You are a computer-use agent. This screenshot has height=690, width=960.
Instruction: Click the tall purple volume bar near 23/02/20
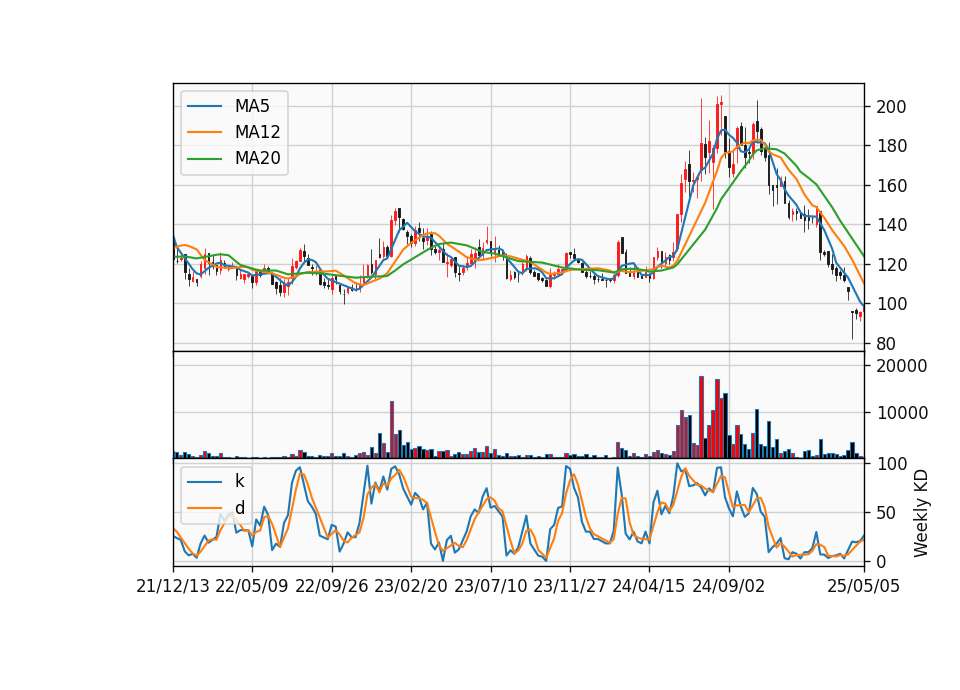392,430
